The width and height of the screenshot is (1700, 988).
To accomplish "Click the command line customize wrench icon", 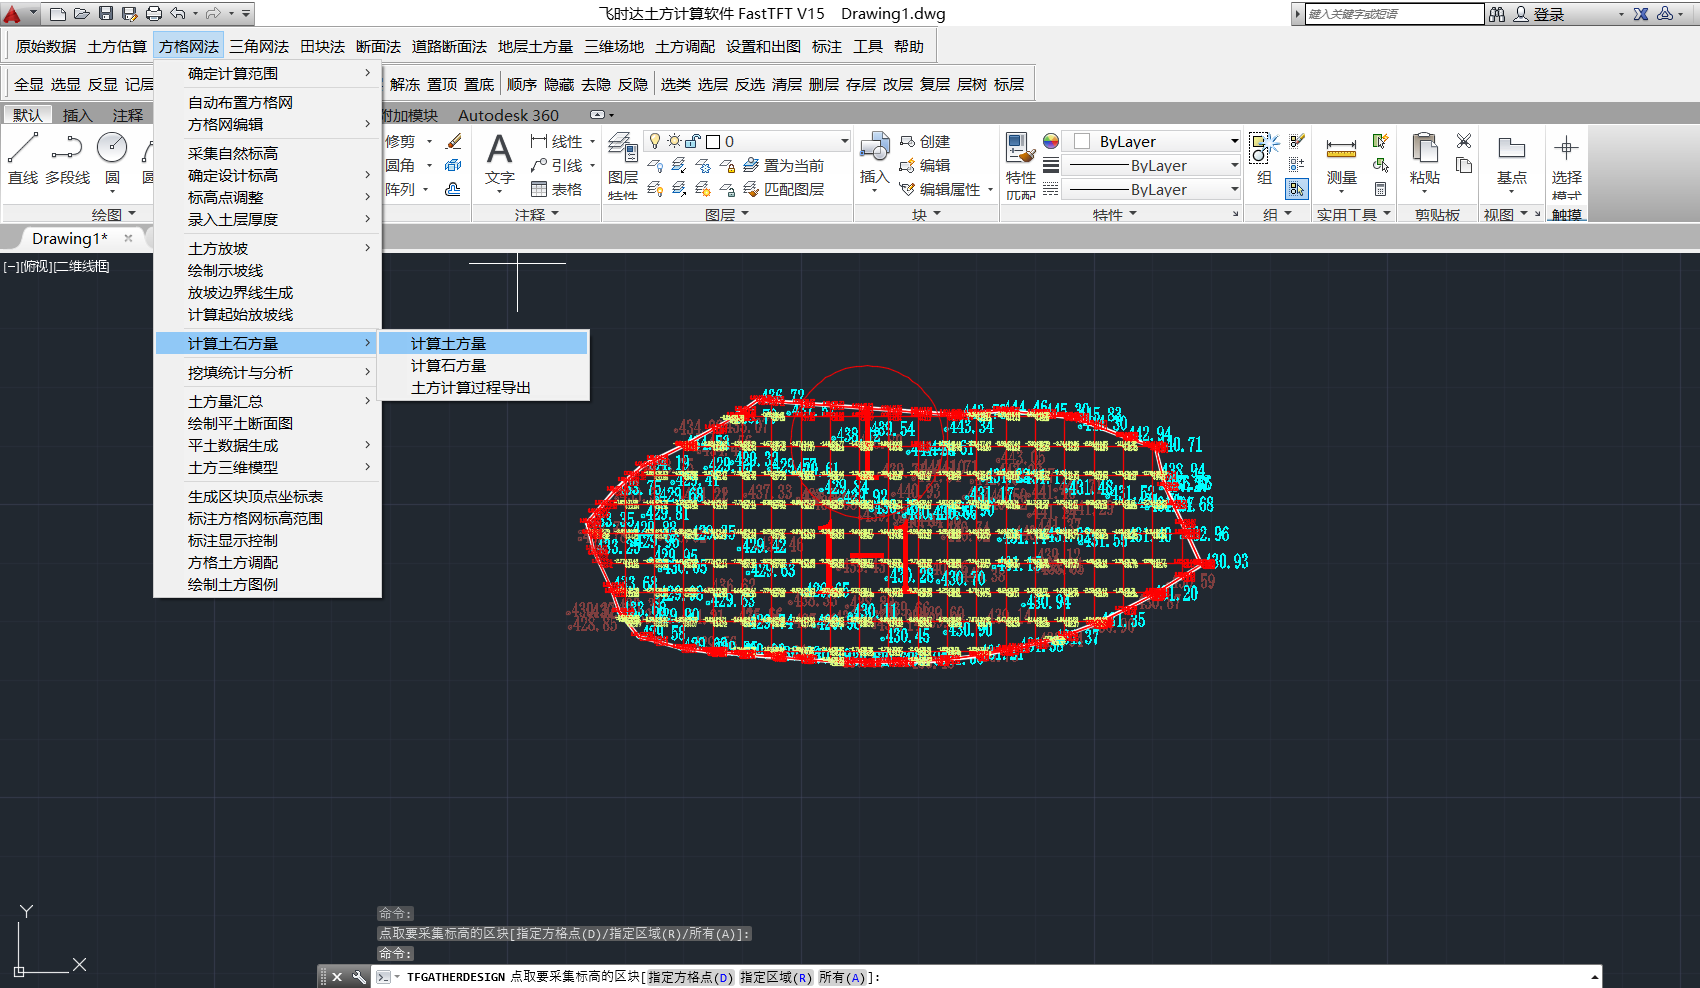I will 359,977.
